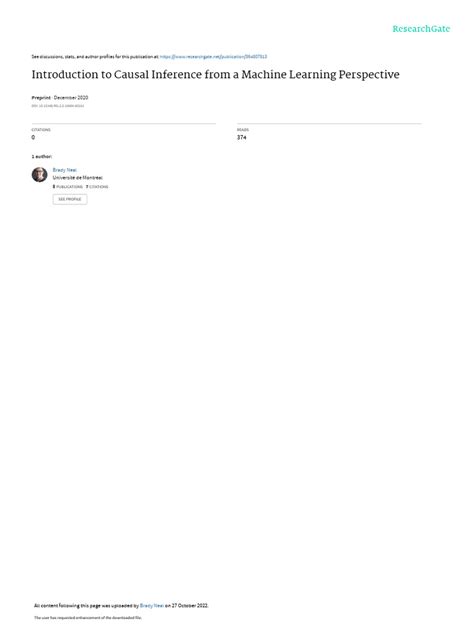Open the Brady Neal uploader link in the footer

click(x=152, y=605)
